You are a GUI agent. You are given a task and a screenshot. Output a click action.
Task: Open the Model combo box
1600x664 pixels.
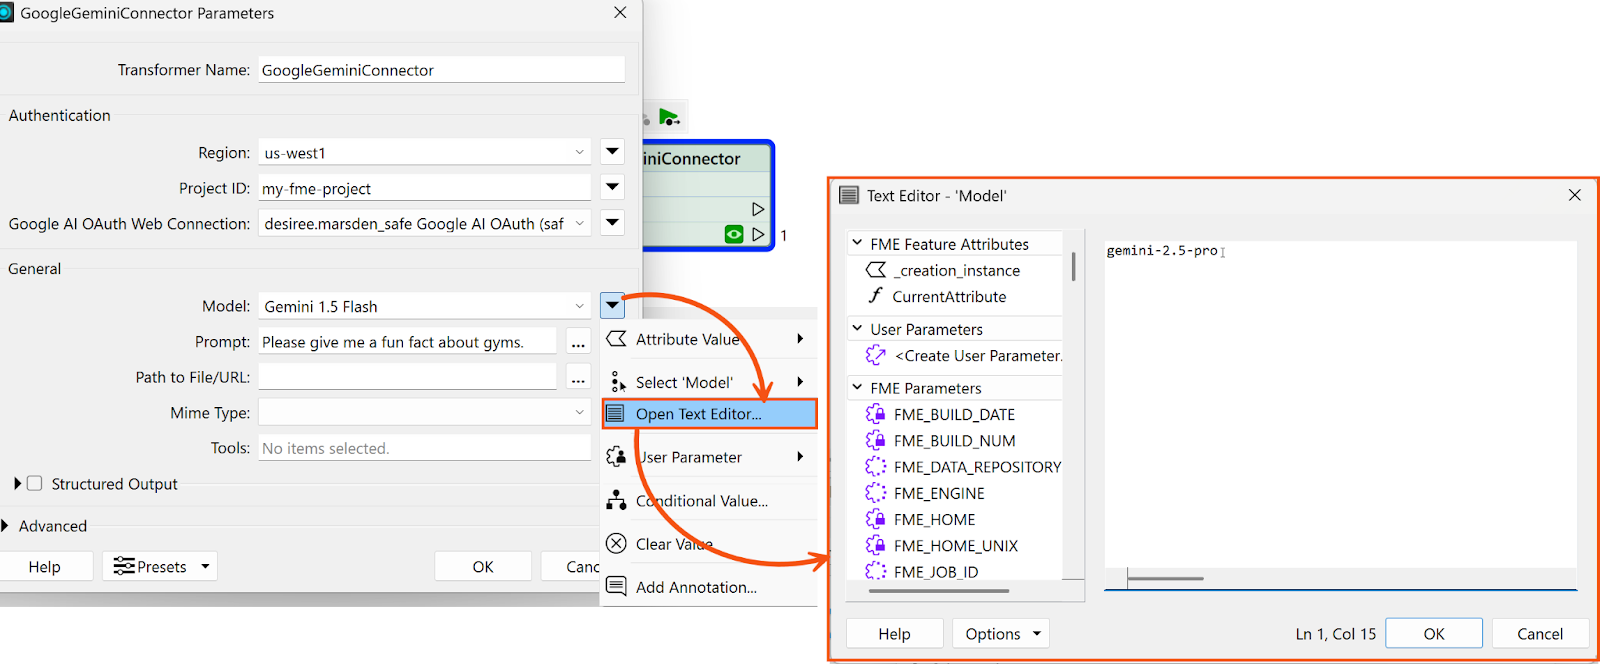pos(424,306)
